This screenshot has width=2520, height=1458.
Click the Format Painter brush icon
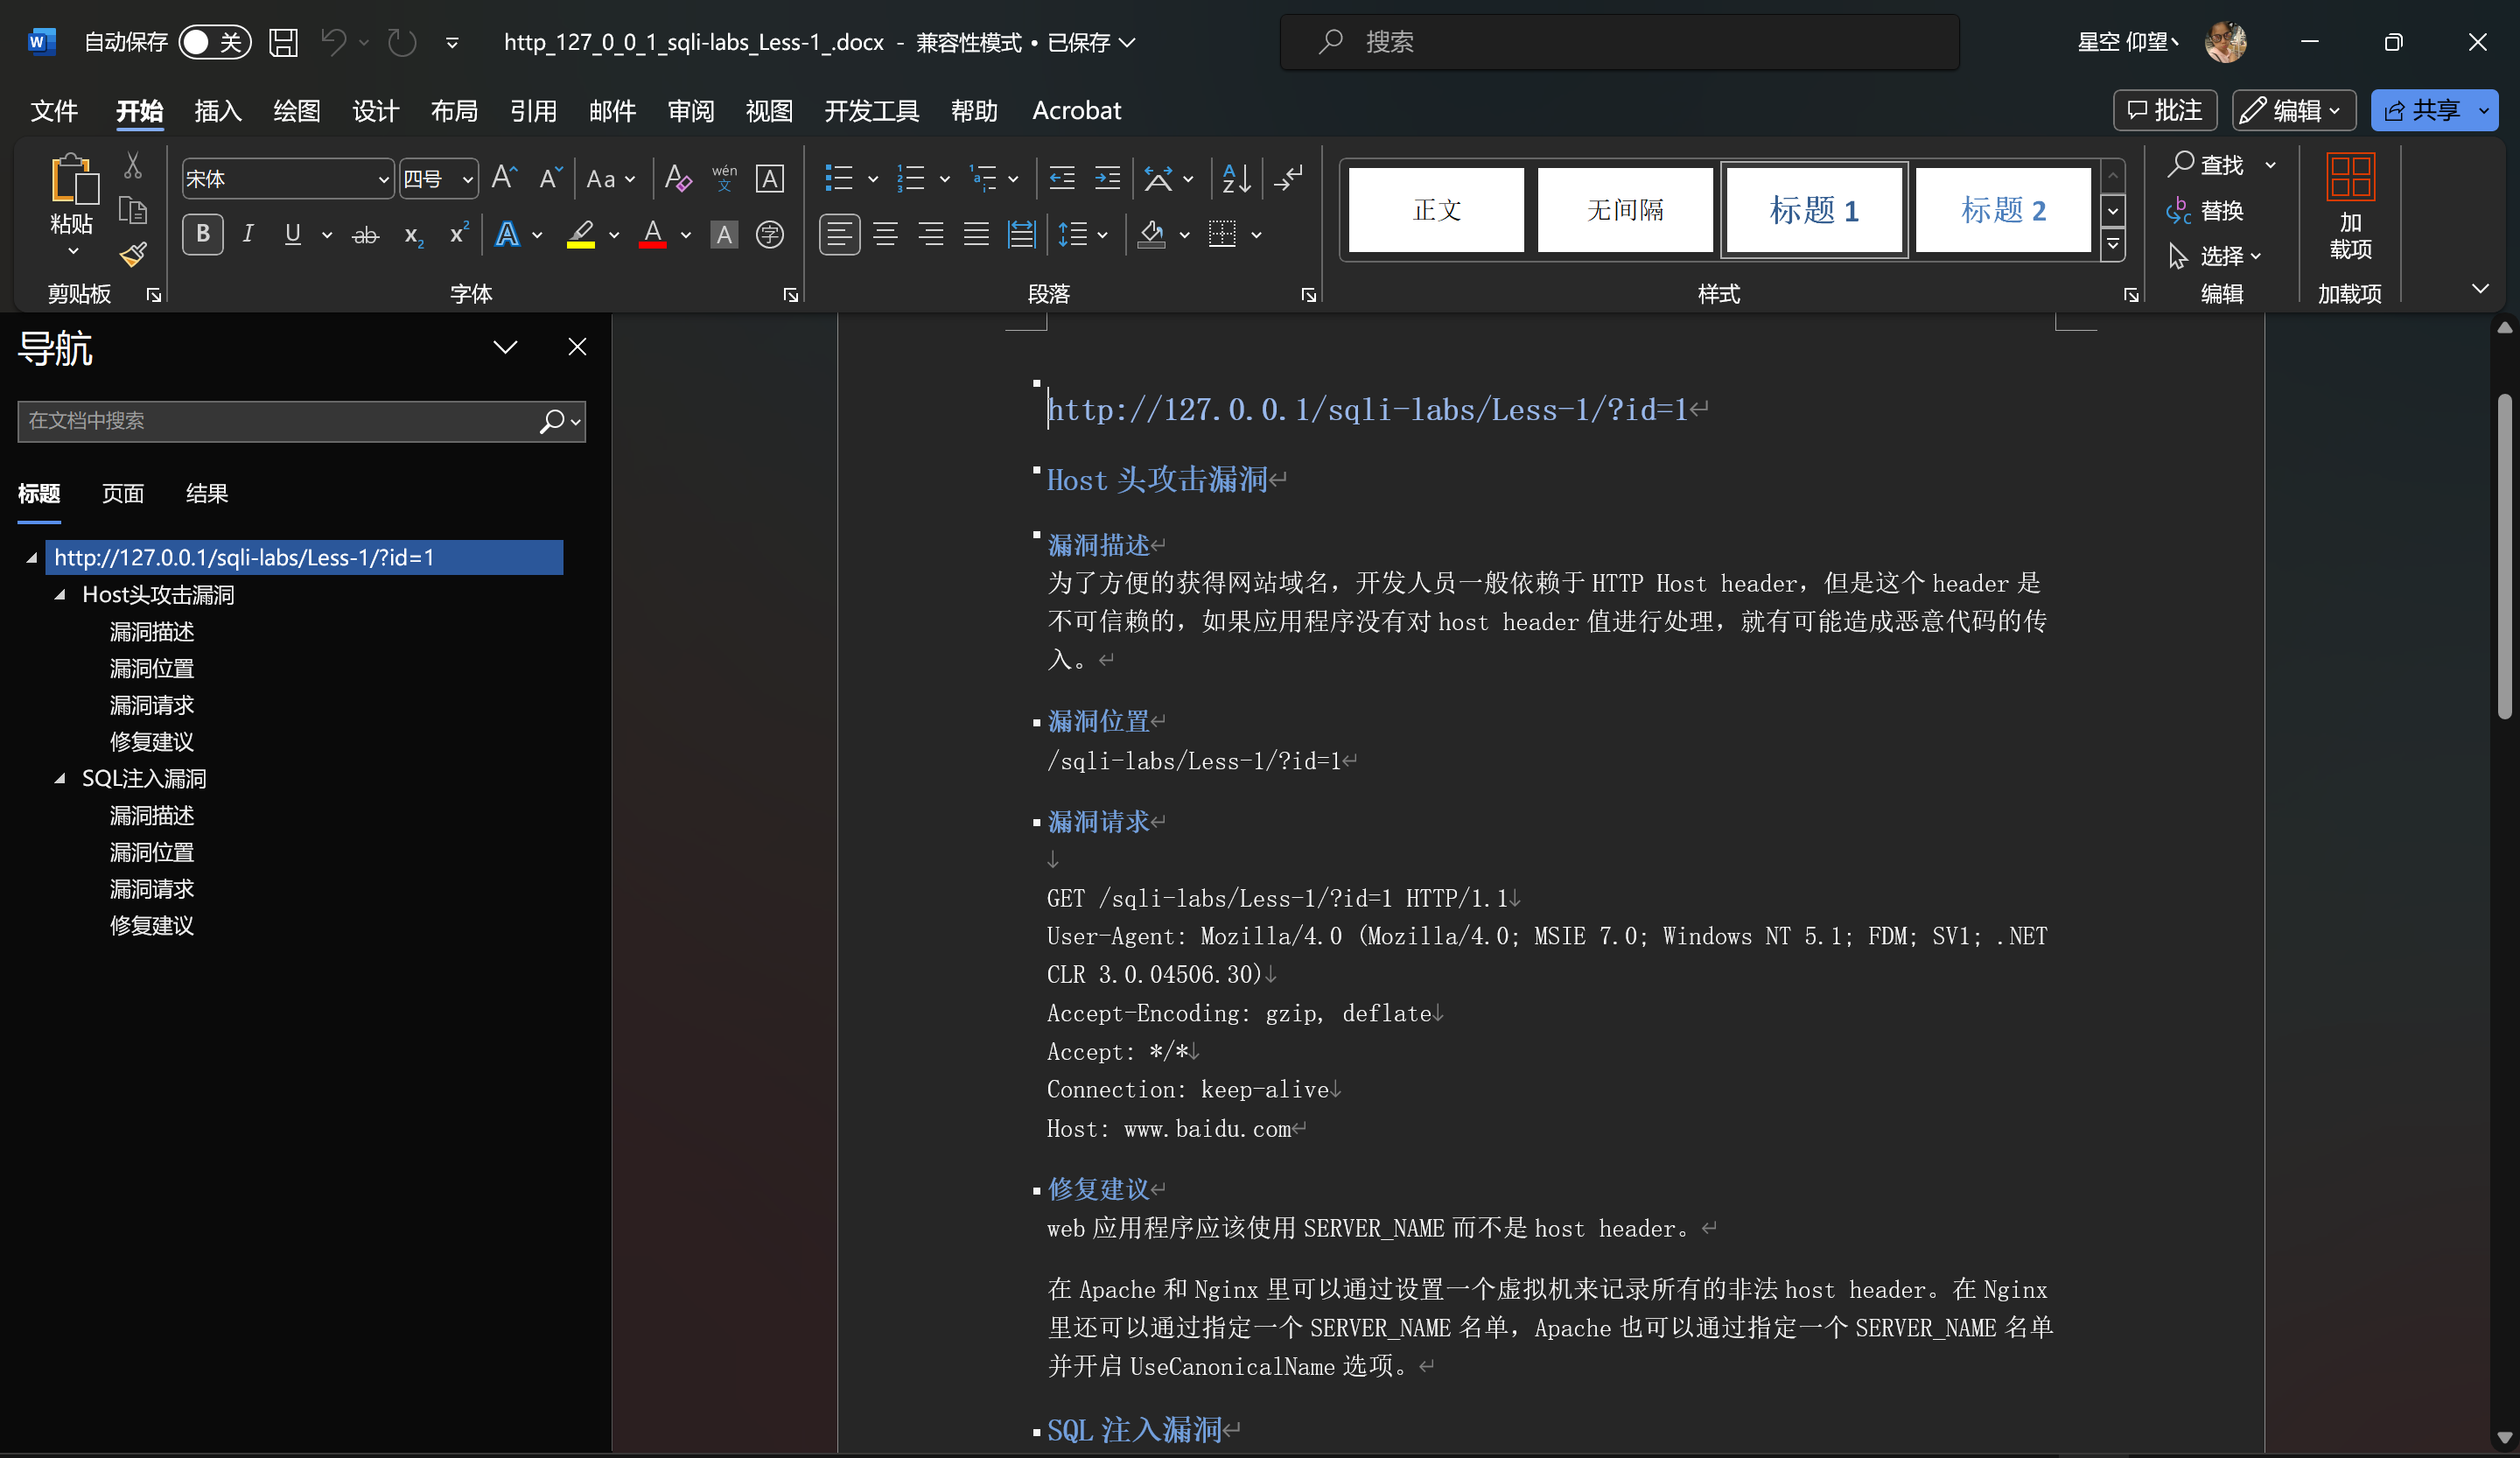pyautogui.click(x=133, y=255)
